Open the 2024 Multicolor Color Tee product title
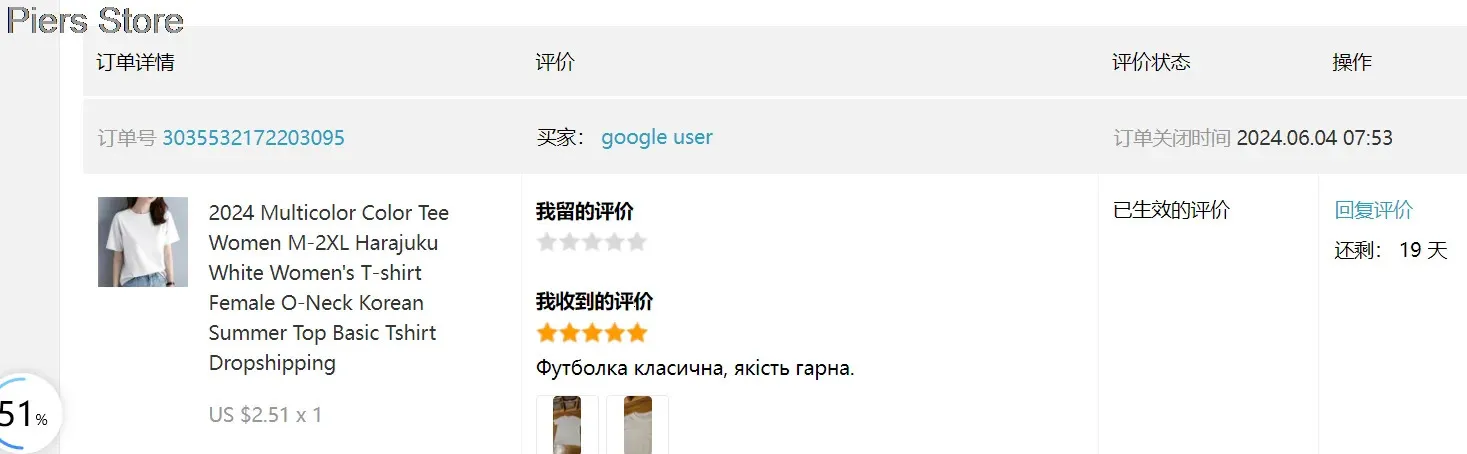 click(x=329, y=288)
